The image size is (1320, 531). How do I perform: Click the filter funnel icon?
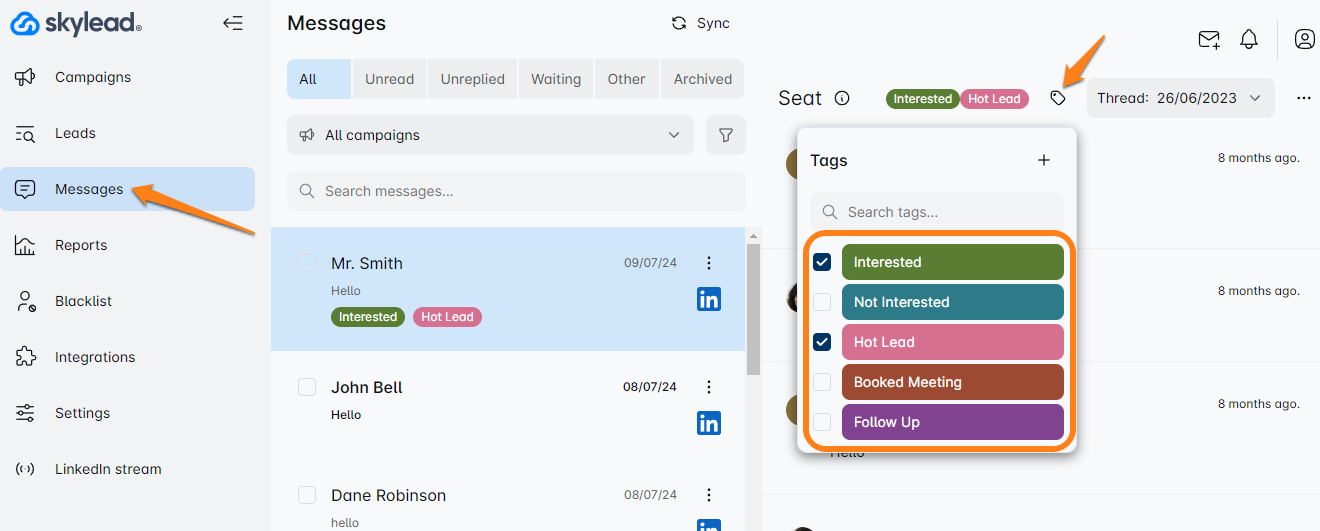726,135
